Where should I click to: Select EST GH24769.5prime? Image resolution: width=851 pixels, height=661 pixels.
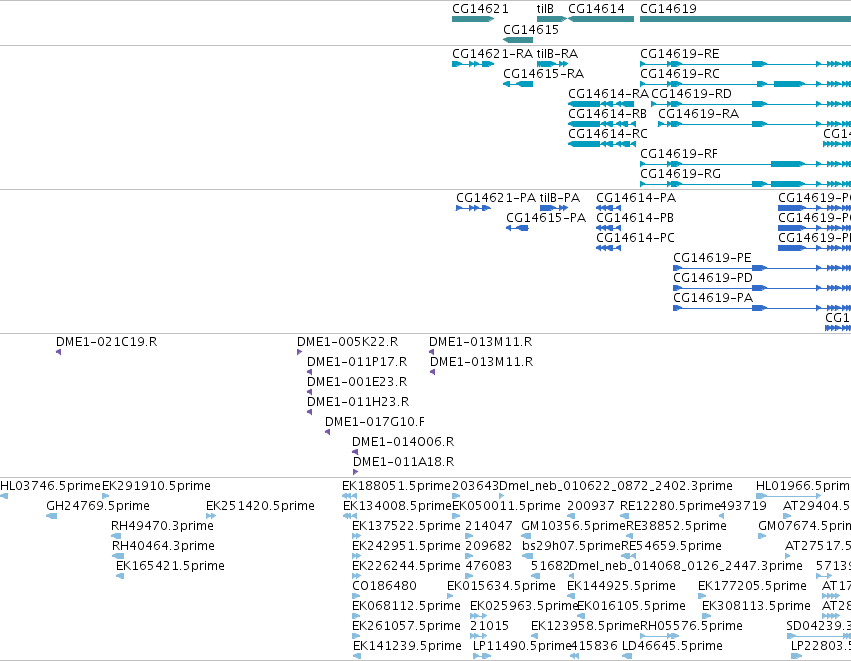[x=98, y=506]
